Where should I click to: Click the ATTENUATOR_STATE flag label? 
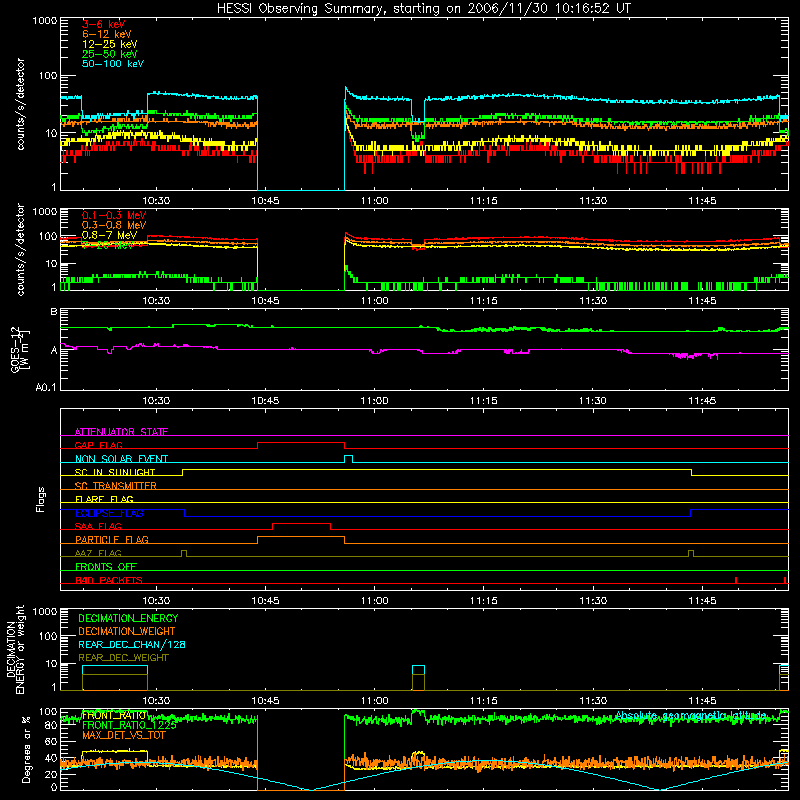point(121,432)
